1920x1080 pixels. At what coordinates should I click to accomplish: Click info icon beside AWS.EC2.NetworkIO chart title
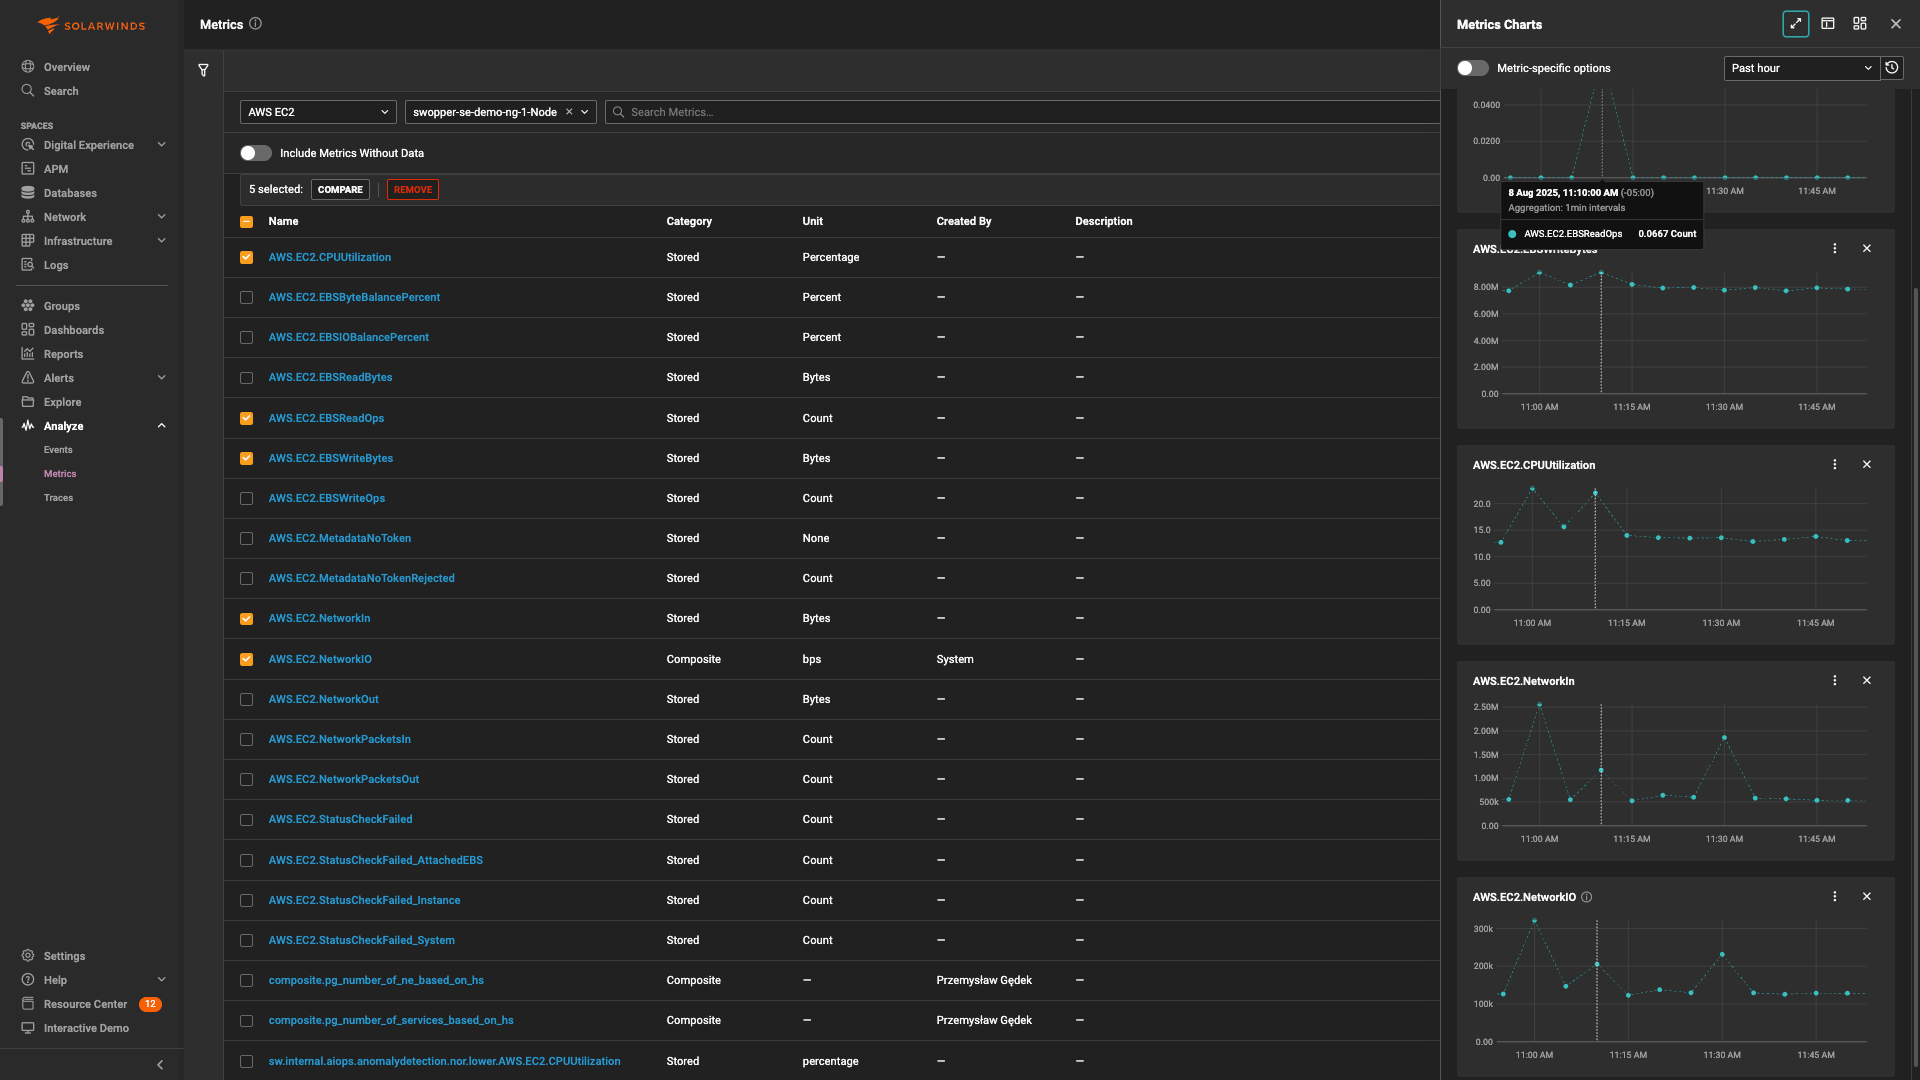[x=1587, y=897]
